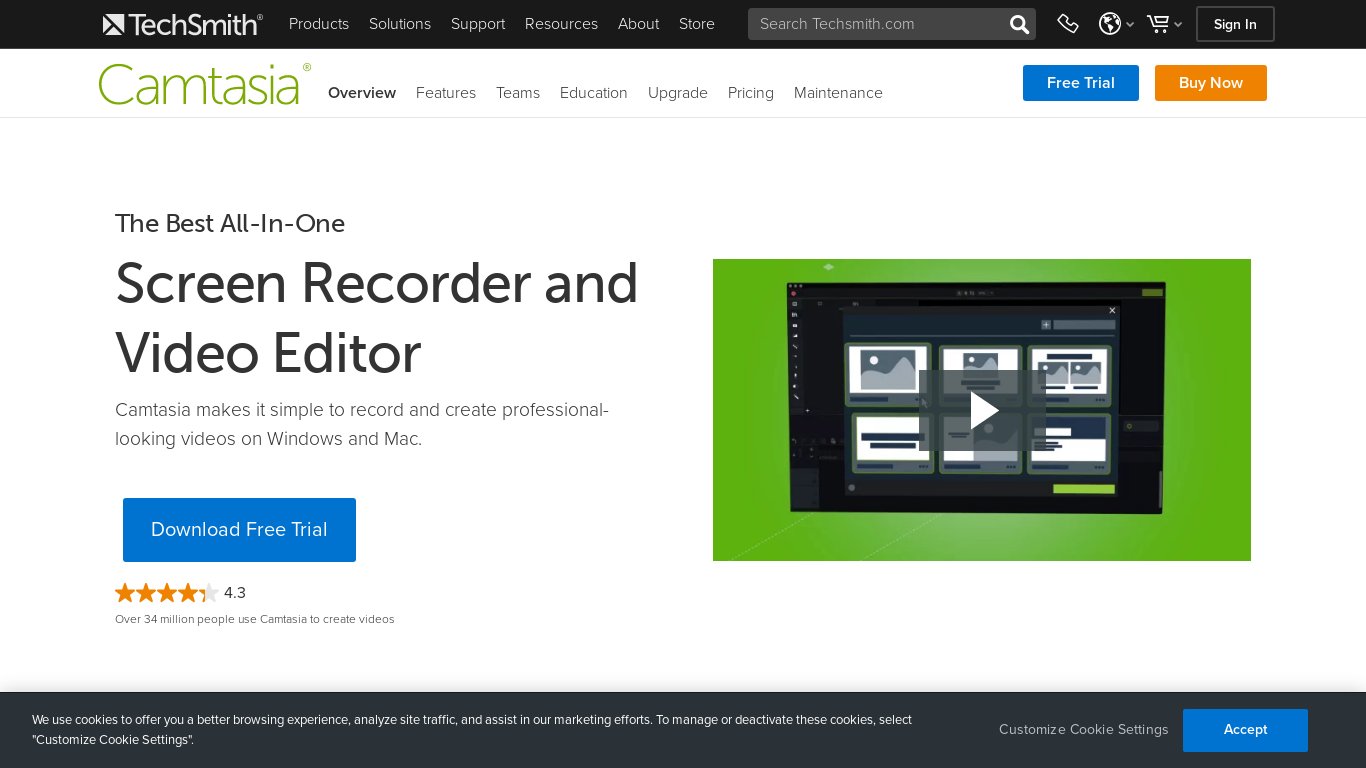Open the shopping cart dropdown

tap(1164, 24)
